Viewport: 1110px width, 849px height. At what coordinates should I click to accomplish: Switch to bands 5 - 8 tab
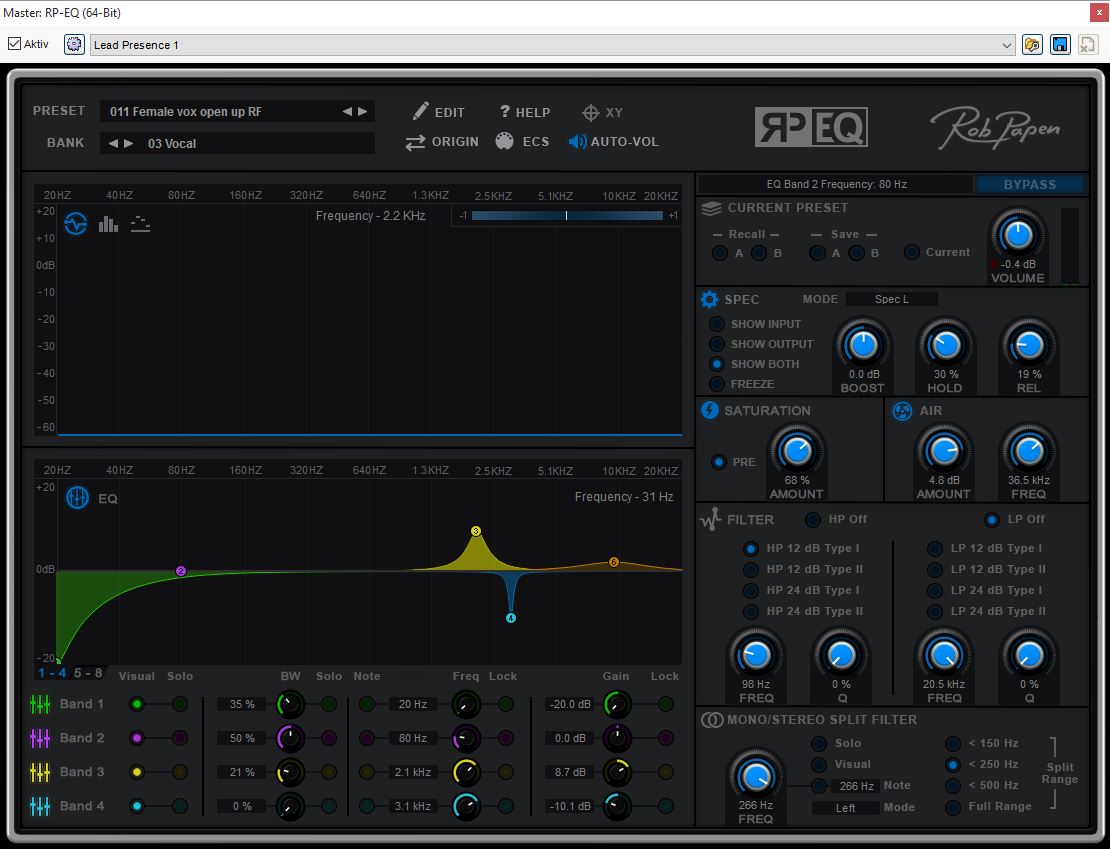tap(88, 673)
